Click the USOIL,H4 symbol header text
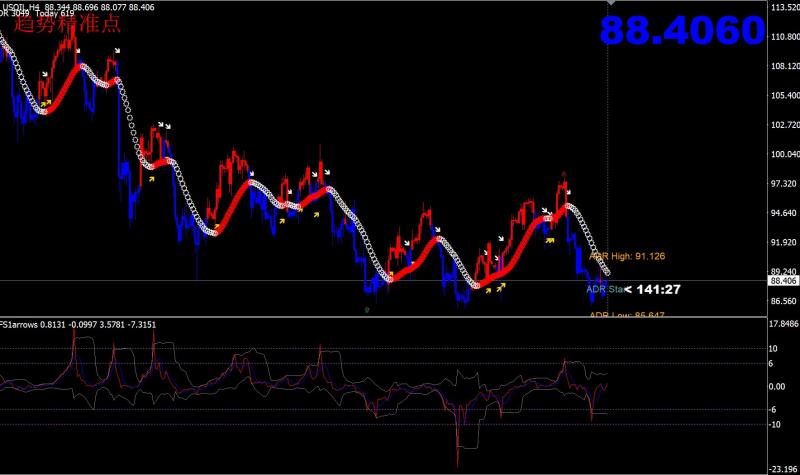Image resolution: width=800 pixels, height=475 pixels. 19,7
